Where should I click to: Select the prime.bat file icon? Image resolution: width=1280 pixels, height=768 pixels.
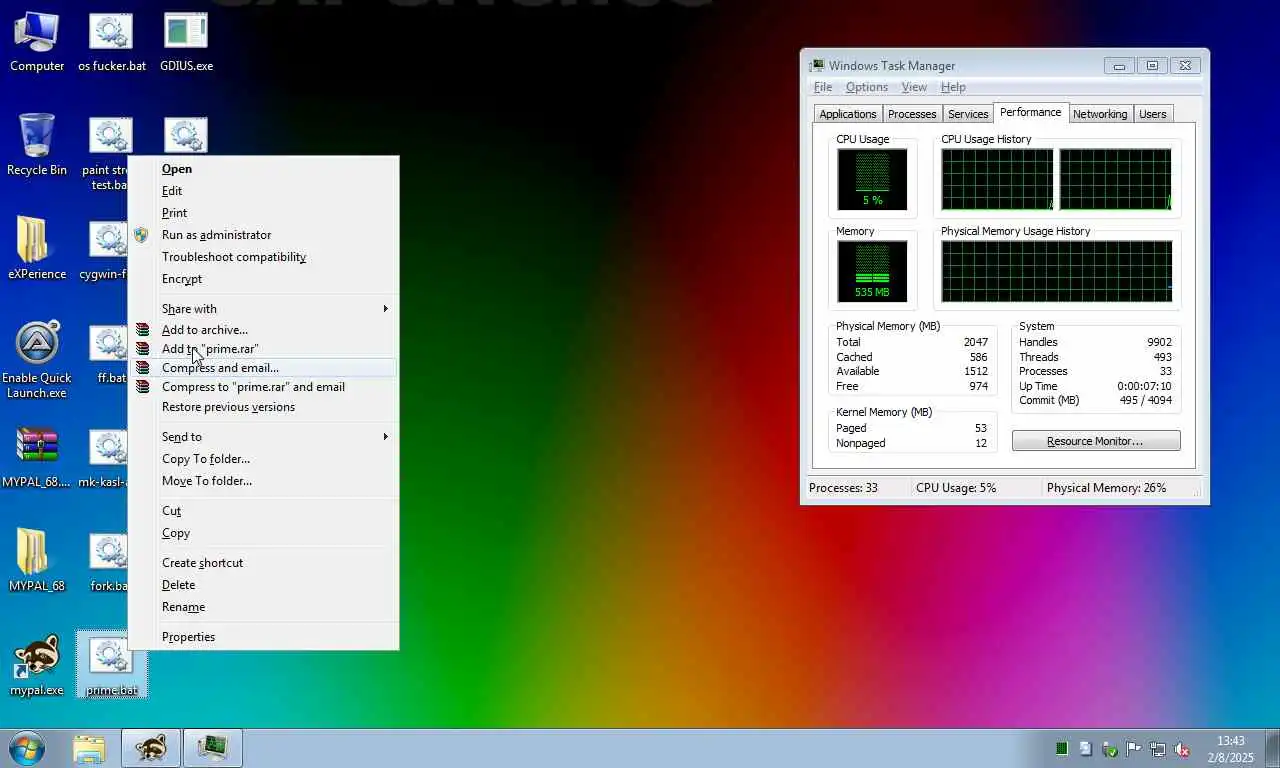(111, 665)
